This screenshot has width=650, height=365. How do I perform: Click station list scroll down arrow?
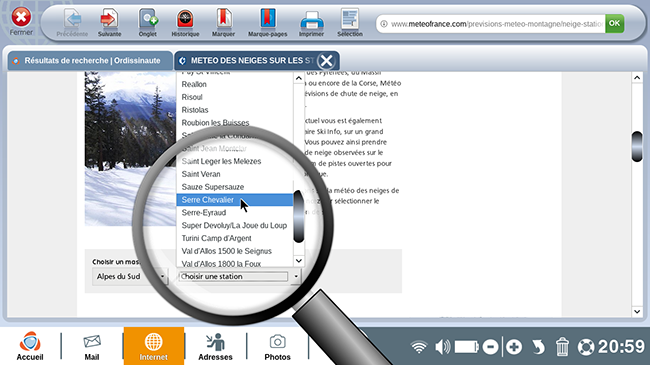point(299,261)
